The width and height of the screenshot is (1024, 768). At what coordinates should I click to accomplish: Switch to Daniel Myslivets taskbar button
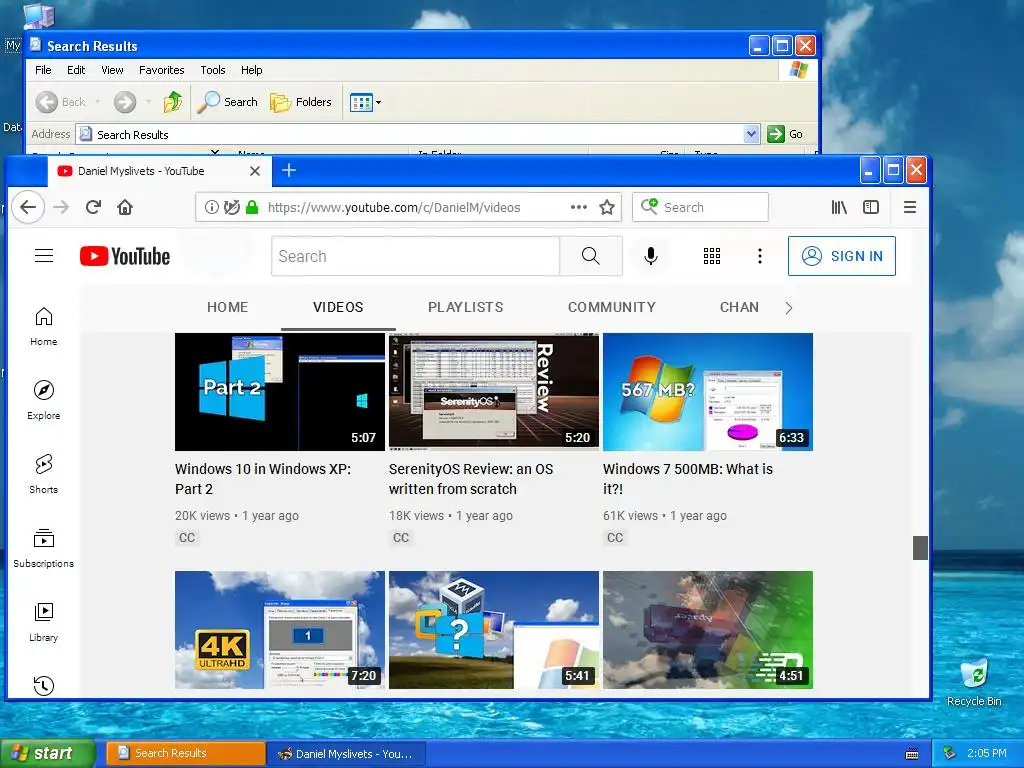(346, 754)
